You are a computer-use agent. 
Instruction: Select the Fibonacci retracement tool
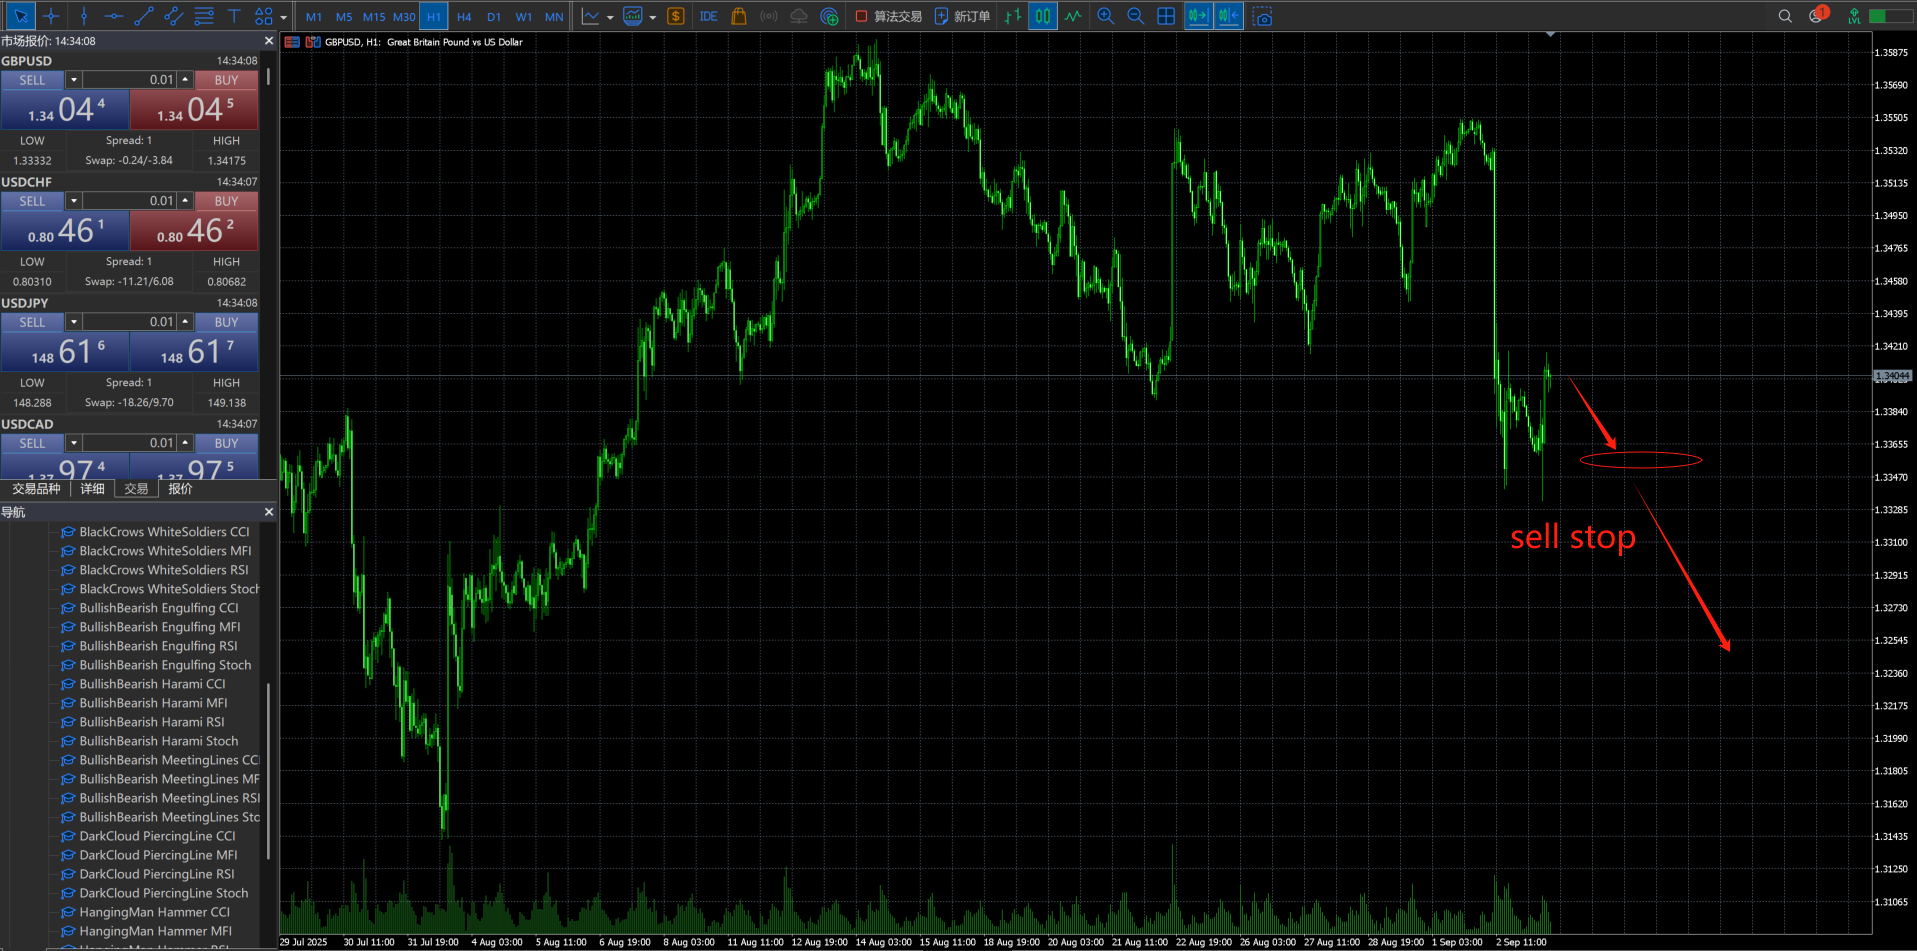[x=204, y=16]
